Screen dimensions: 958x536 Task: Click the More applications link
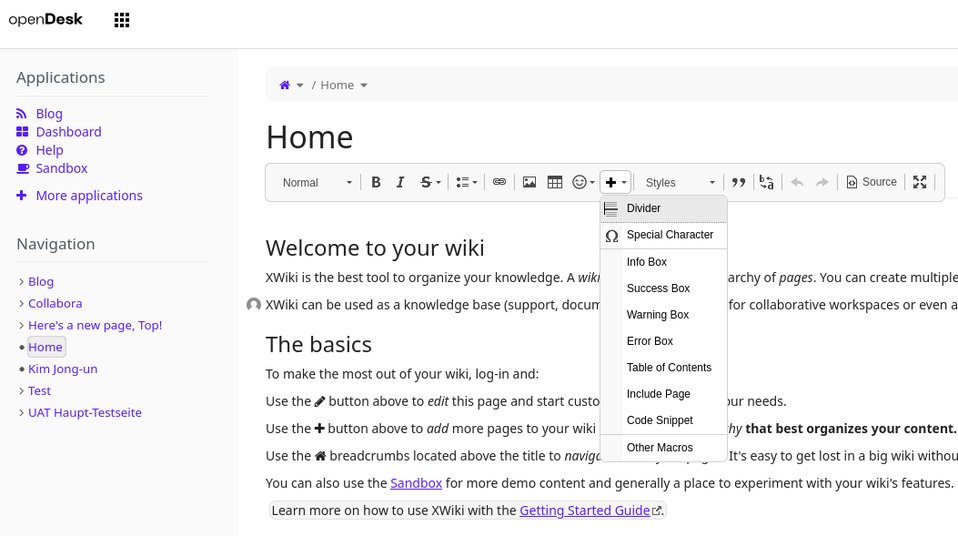tap(88, 196)
